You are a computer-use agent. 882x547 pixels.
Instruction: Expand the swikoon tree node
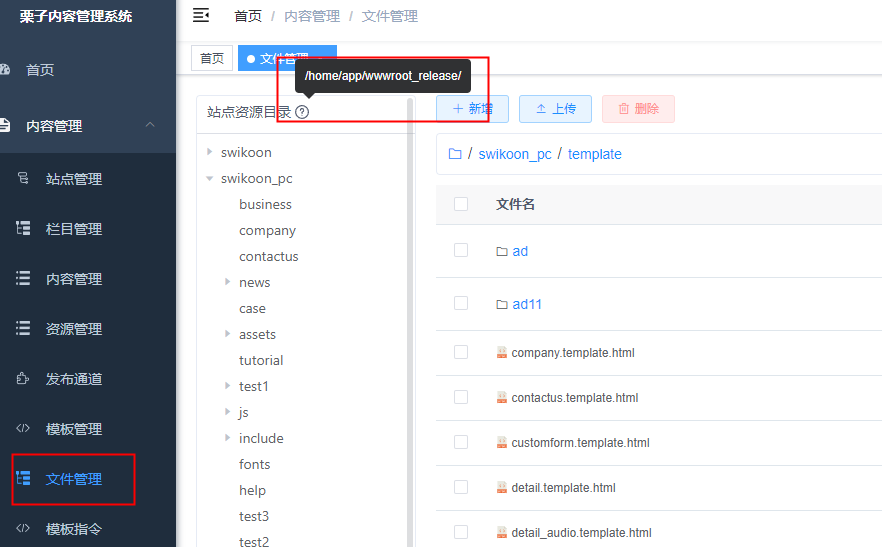point(209,152)
